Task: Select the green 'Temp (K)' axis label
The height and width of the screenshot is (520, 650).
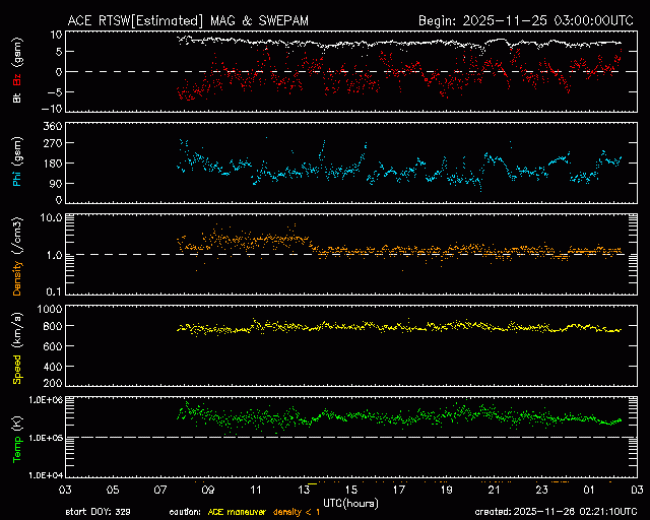Action: [17, 440]
